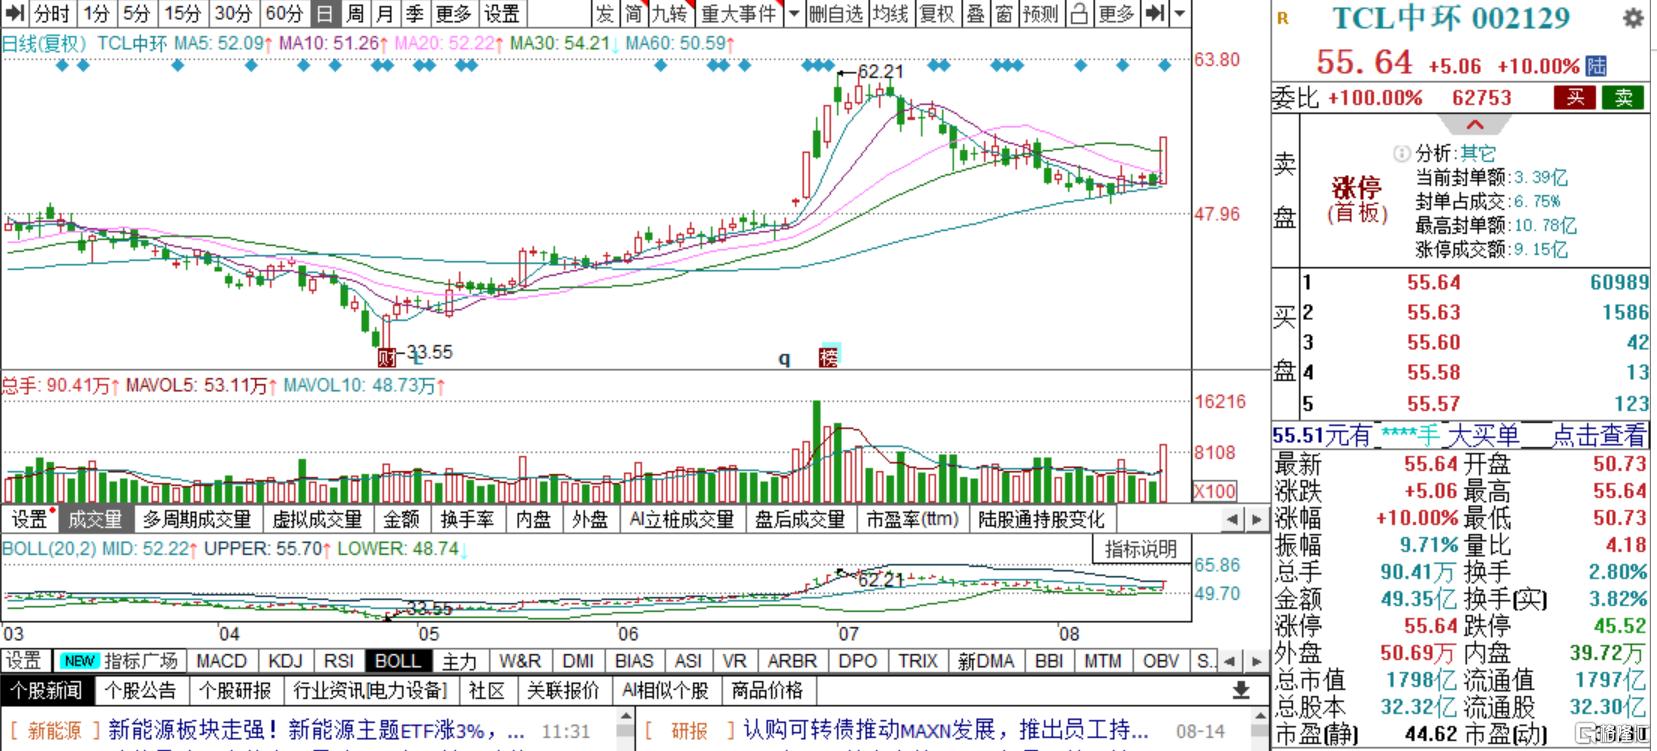Image resolution: width=1657 pixels, height=751 pixels.
Task: Open 更多 tools in right toolbar
Action: click(1116, 13)
